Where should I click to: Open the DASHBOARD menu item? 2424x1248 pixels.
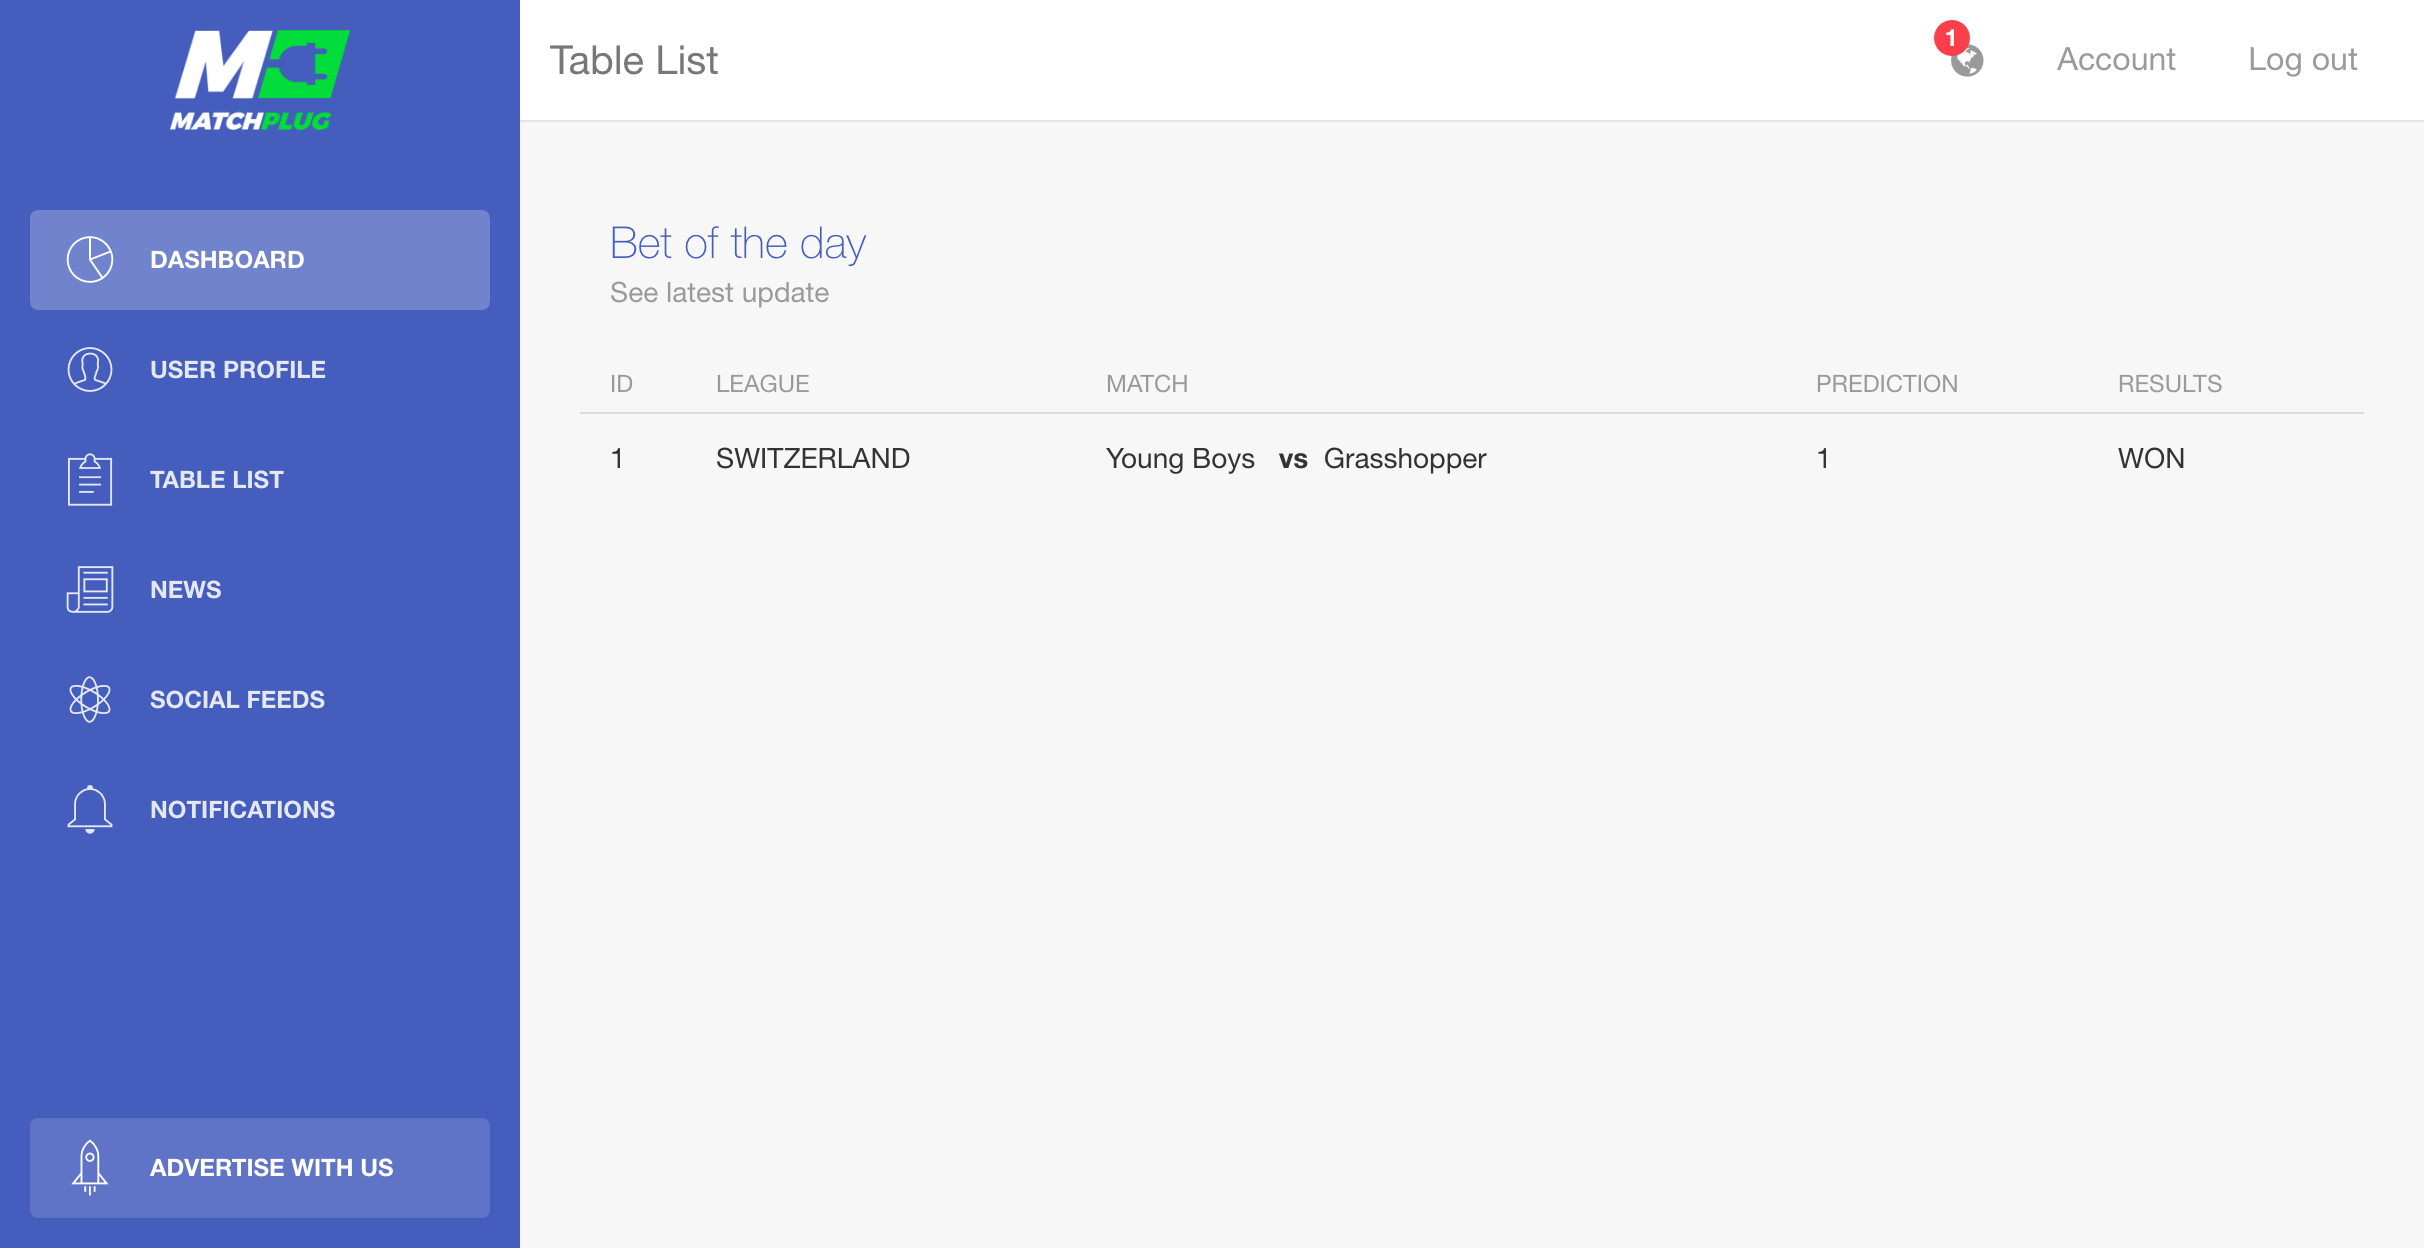coord(260,260)
